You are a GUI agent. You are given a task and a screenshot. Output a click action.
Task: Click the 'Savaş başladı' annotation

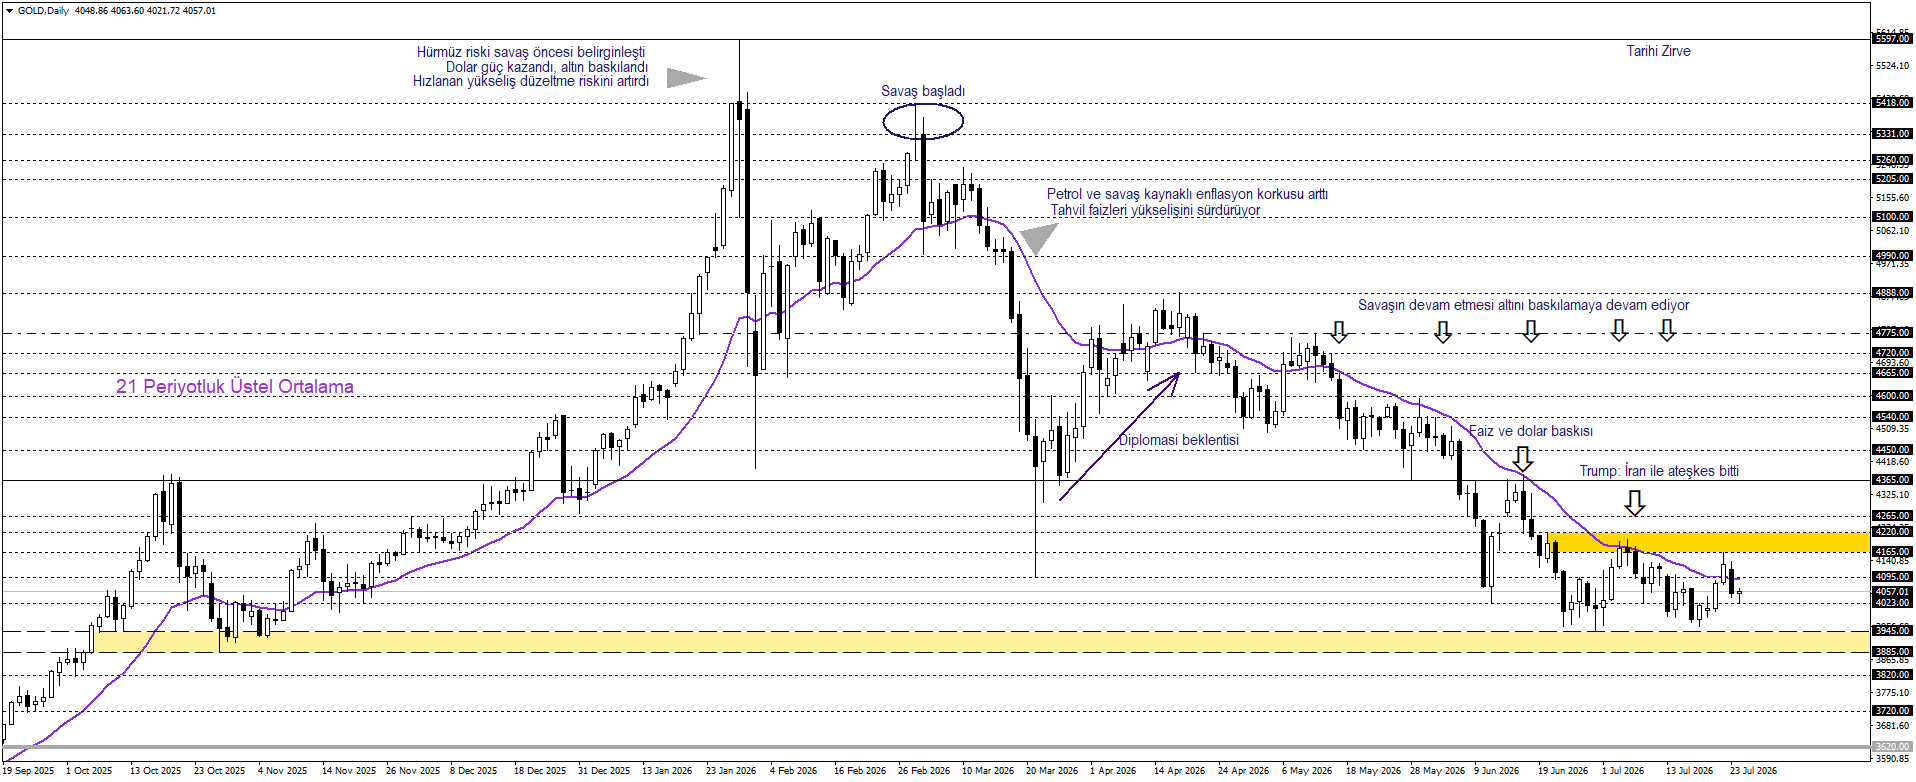pos(923,91)
